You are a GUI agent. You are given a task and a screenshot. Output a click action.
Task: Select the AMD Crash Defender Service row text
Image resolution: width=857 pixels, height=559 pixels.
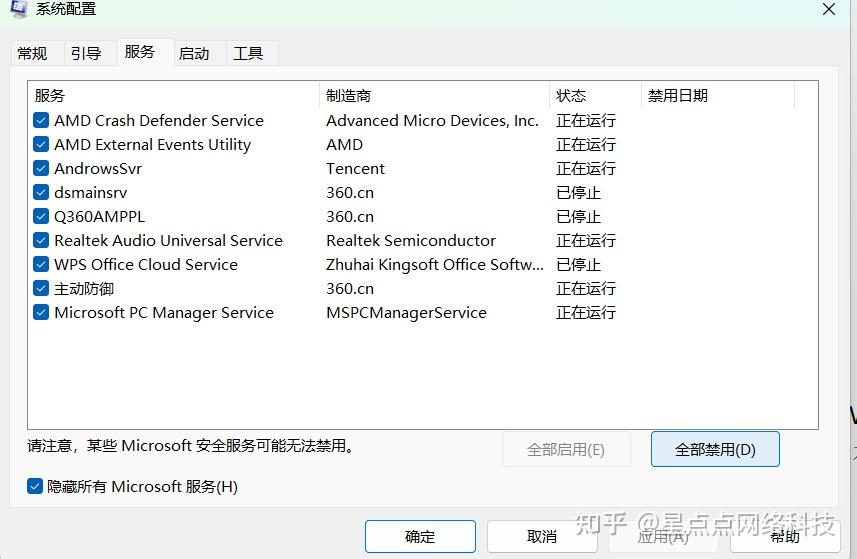click(159, 120)
